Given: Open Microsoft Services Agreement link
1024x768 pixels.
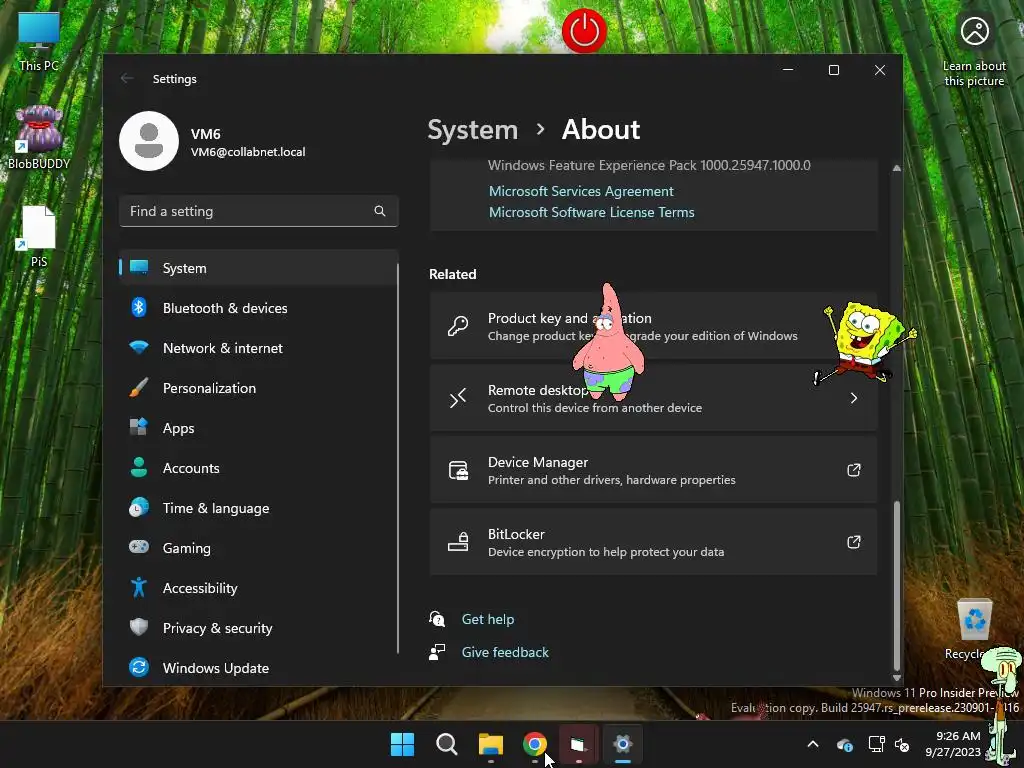Looking at the screenshot, I should tap(581, 191).
